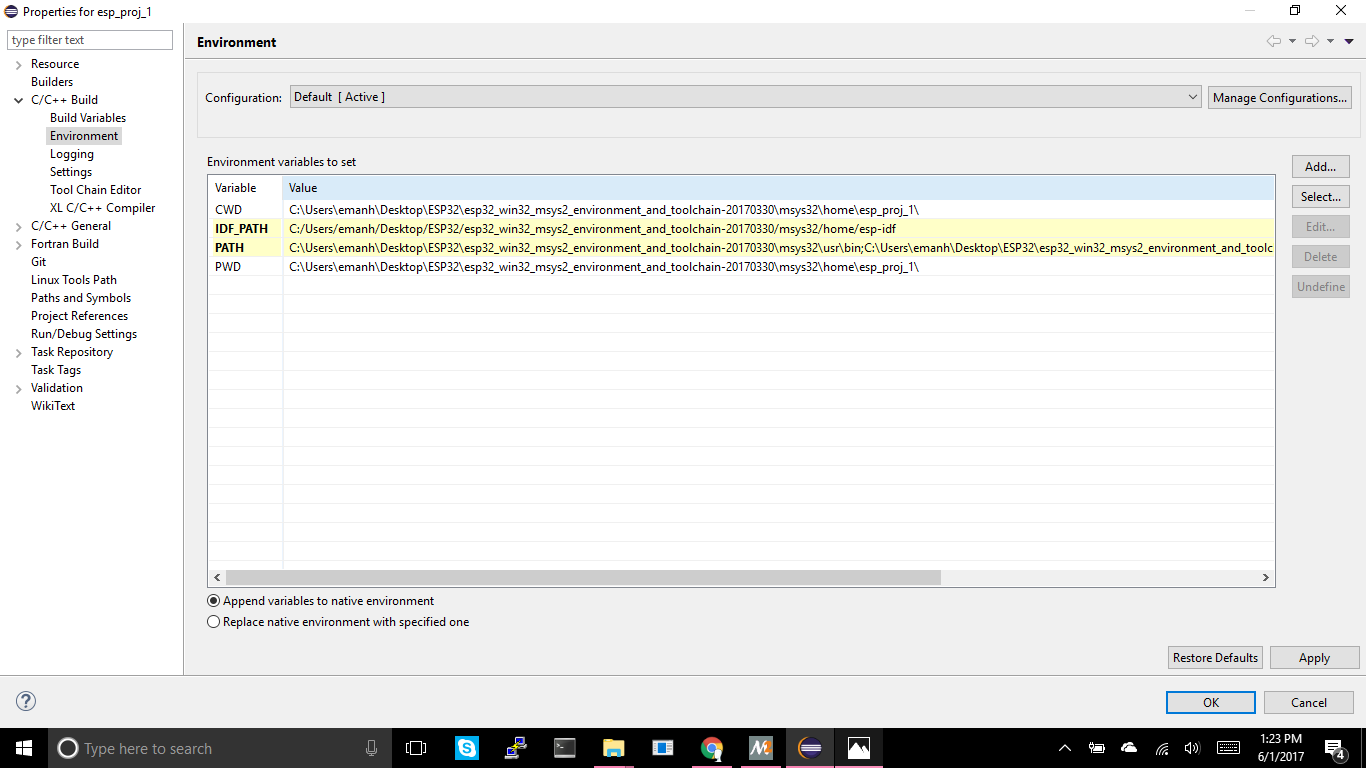Select the CWD variable row

(x=741, y=209)
